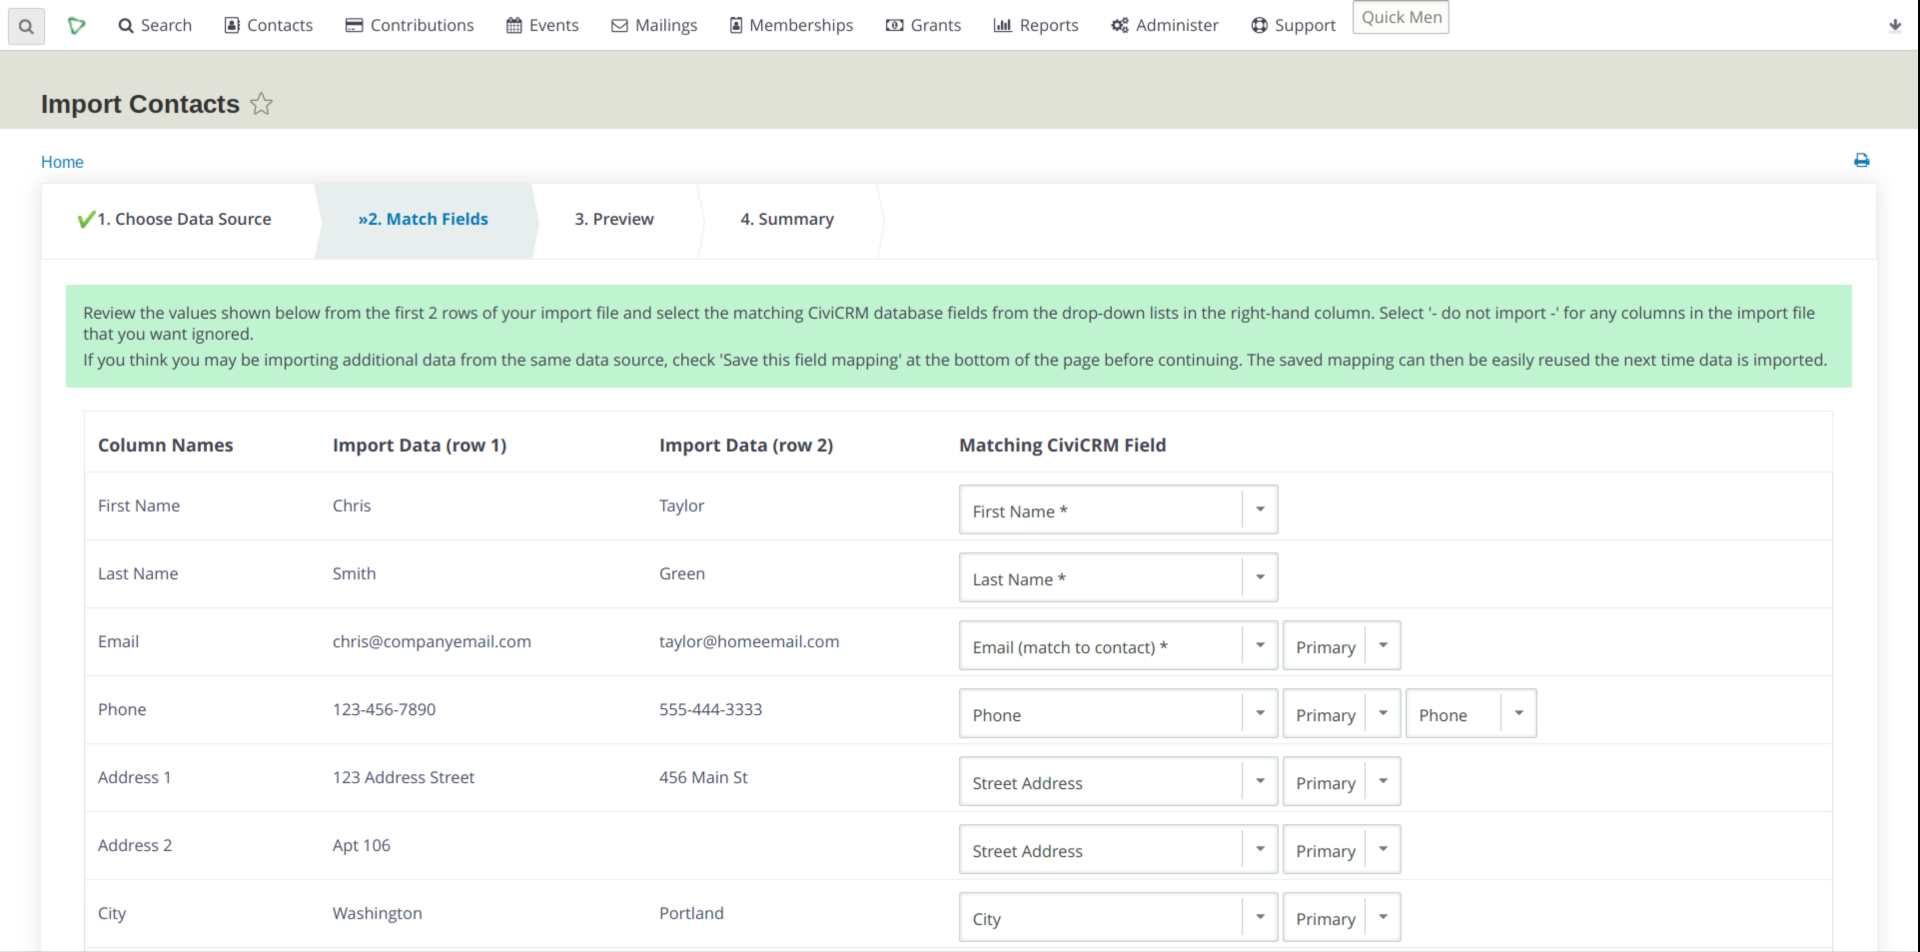This screenshot has height=952, width=1920.
Task: Click the life-buoy icon beside Support
Action: click(1258, 24)
